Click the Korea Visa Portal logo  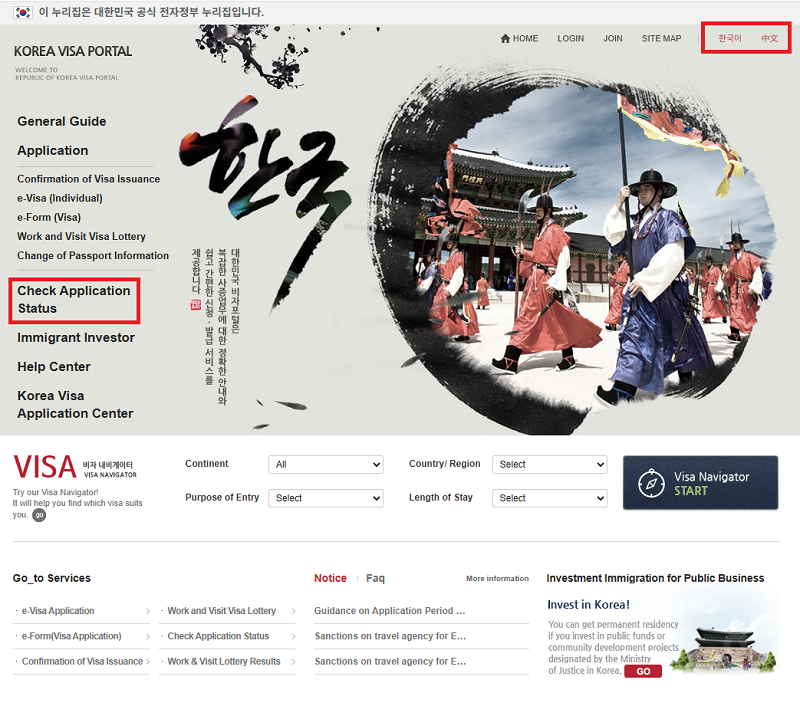[x=73, y=52]
